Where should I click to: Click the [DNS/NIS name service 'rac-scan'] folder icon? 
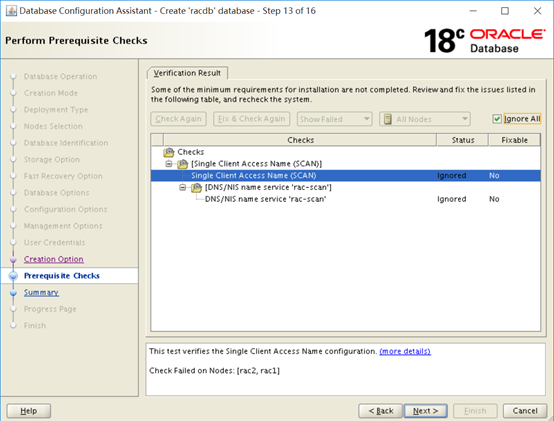196,188
